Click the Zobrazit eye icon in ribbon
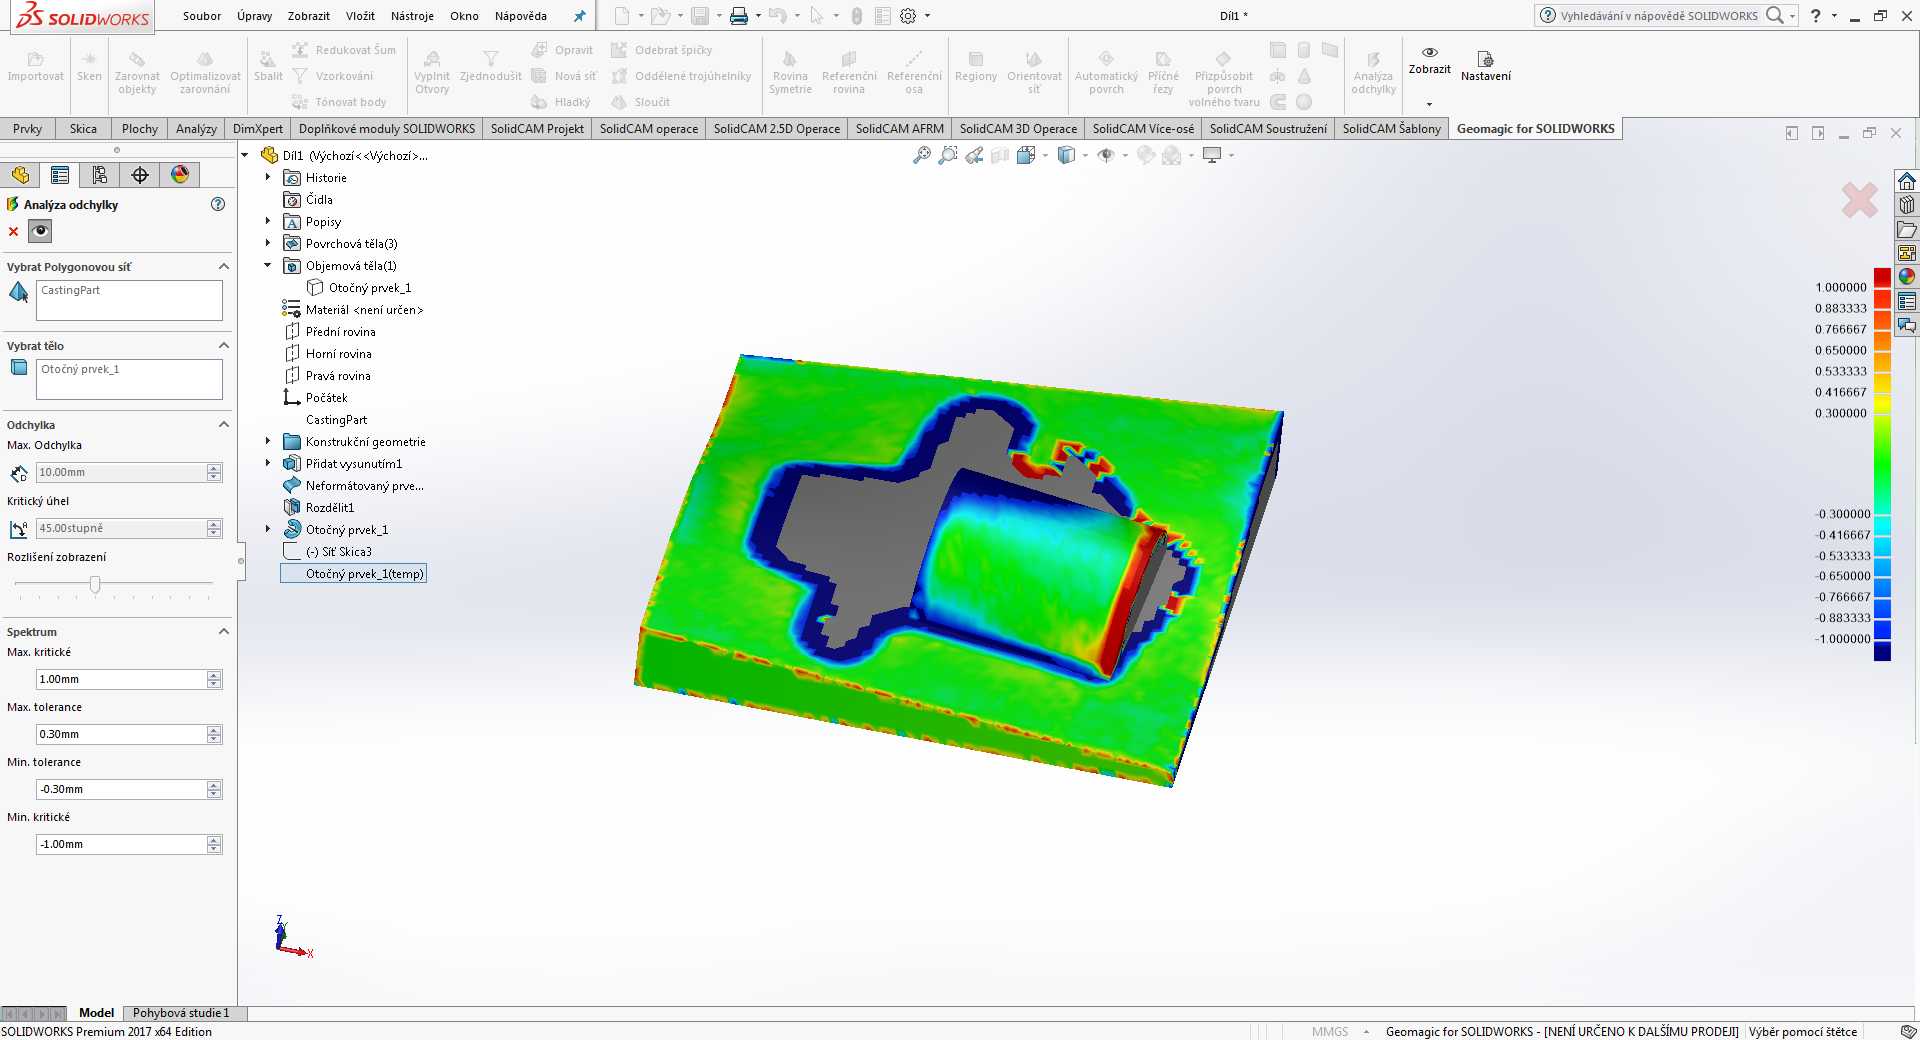 pyautogui.click(x=1429, y=53)
